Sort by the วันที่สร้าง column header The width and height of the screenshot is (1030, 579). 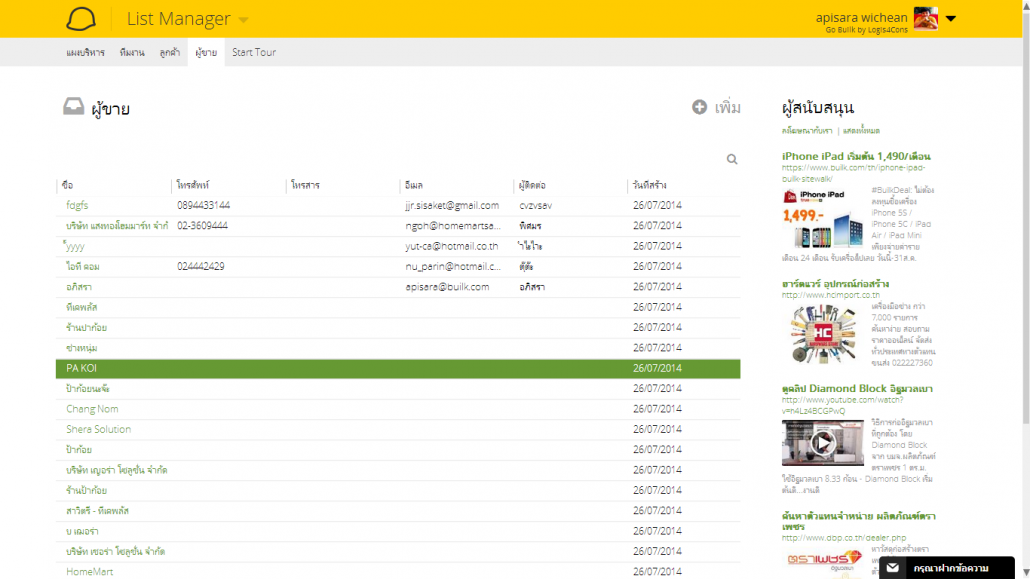[650, 185]
